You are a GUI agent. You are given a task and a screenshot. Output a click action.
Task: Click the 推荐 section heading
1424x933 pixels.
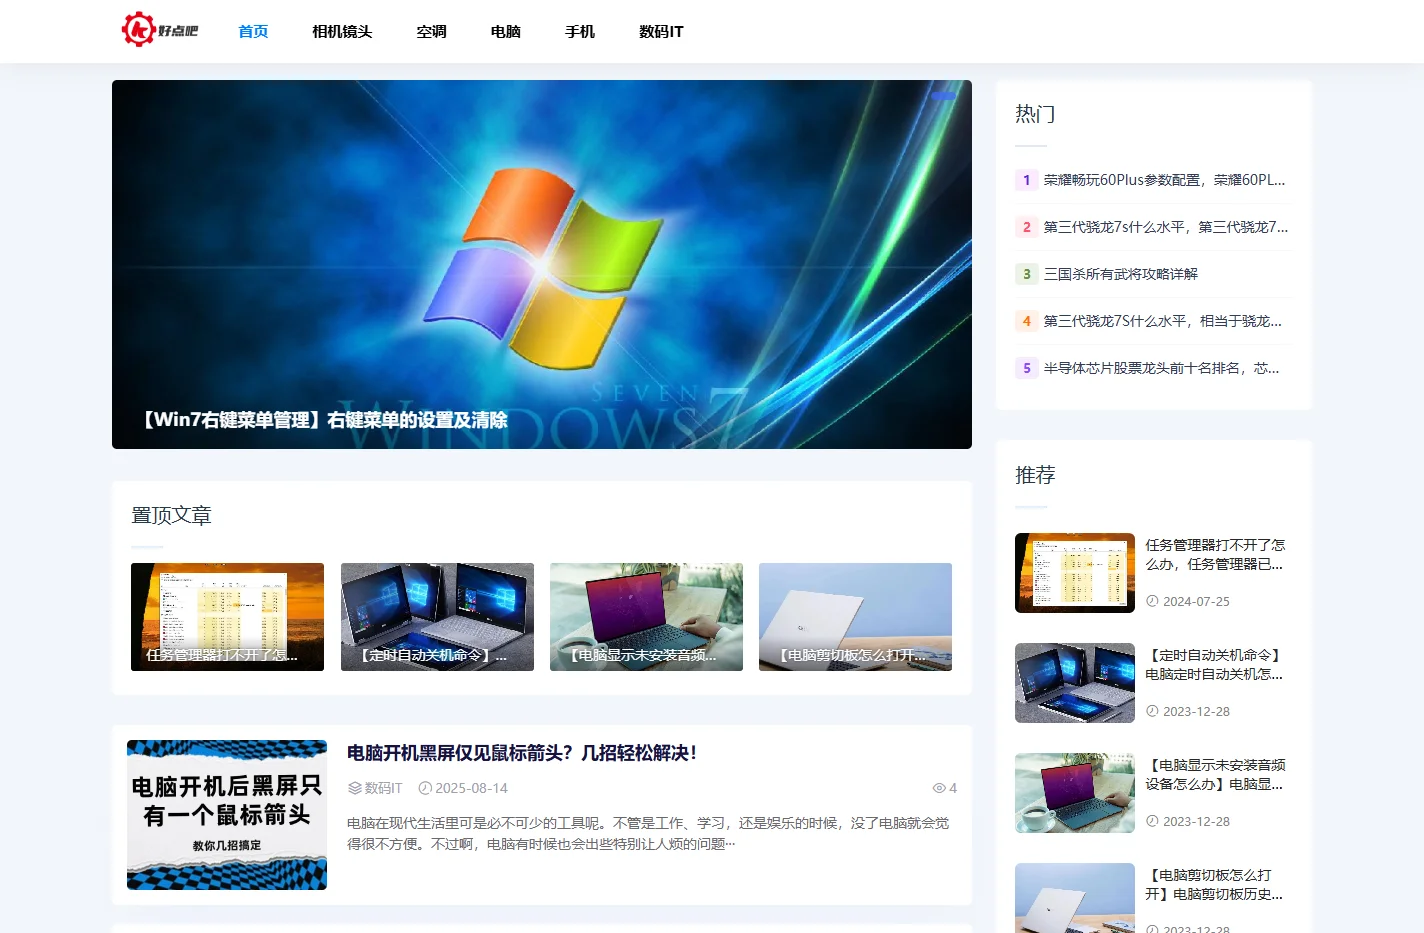coord(1035,475)
